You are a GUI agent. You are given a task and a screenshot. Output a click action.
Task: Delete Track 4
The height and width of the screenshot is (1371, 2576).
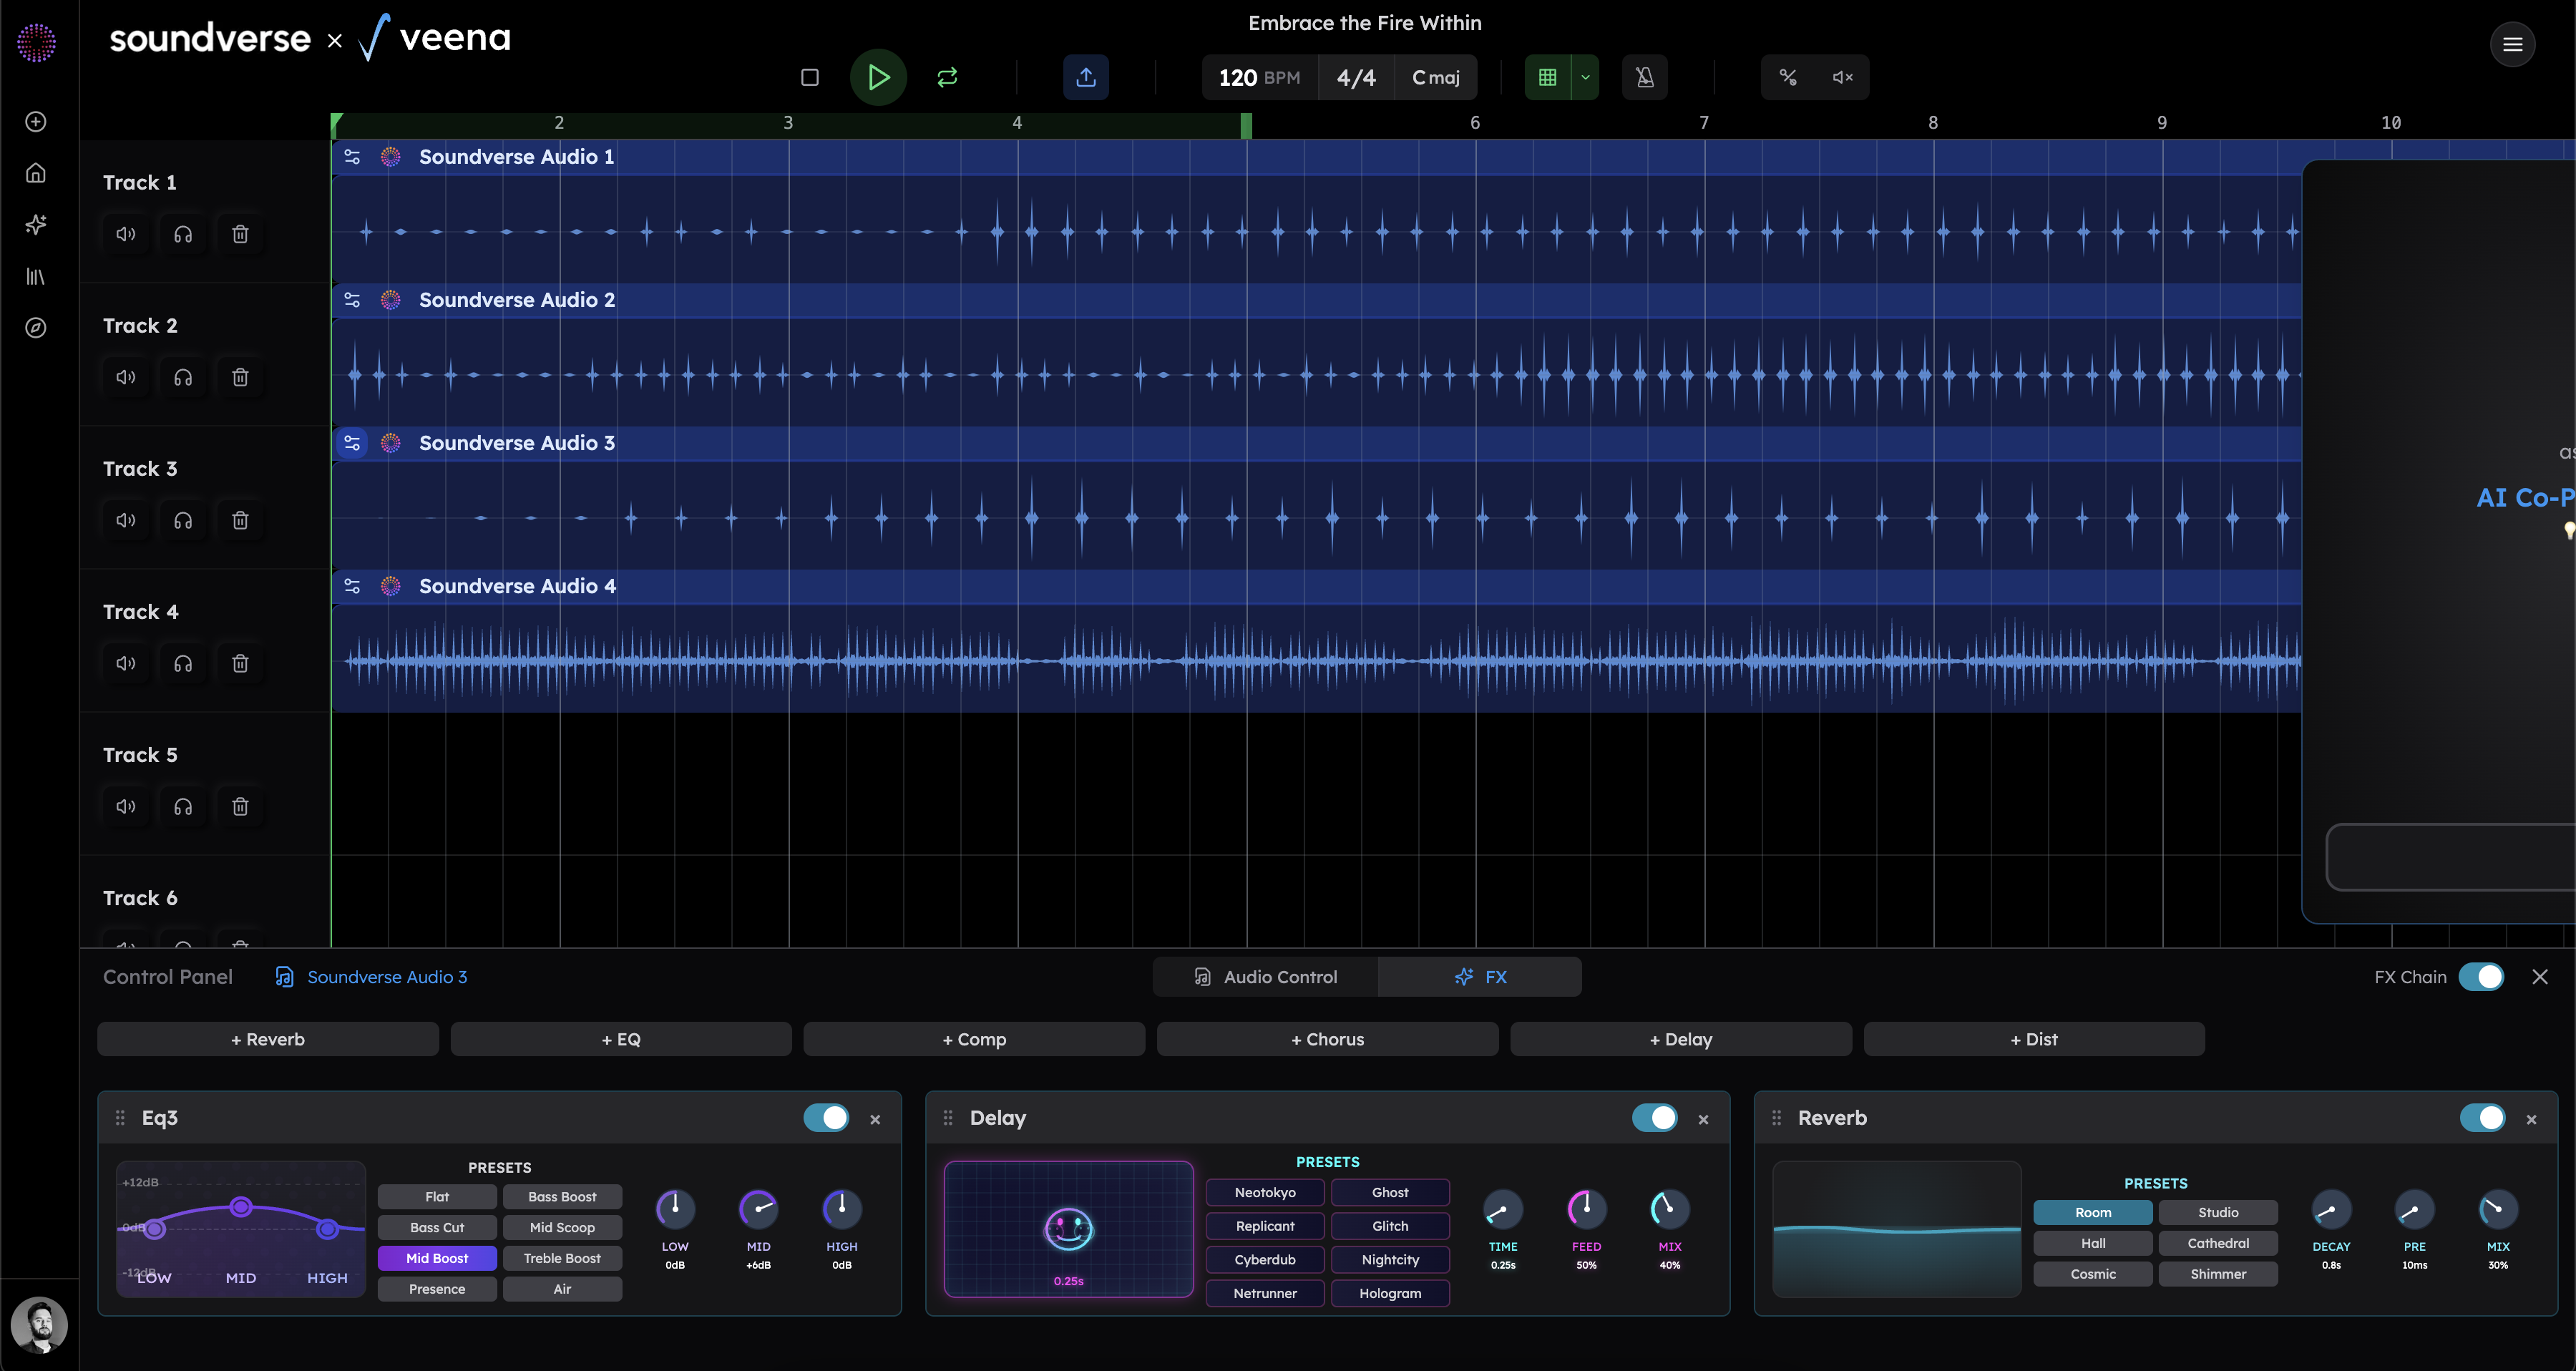[x=240, y=663]
